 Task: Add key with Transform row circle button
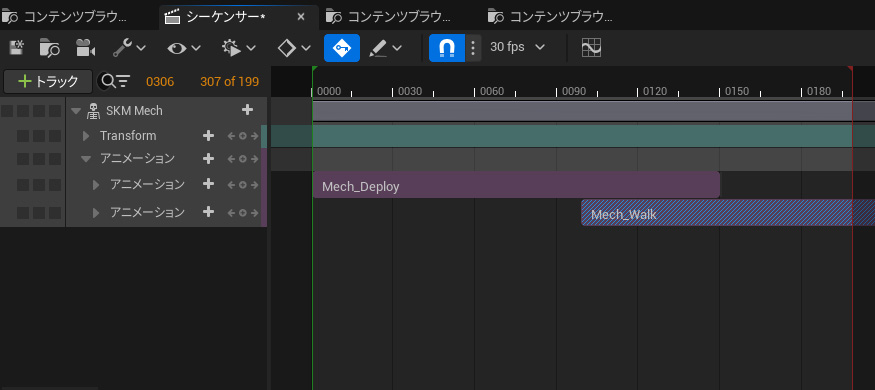point(243,136)
